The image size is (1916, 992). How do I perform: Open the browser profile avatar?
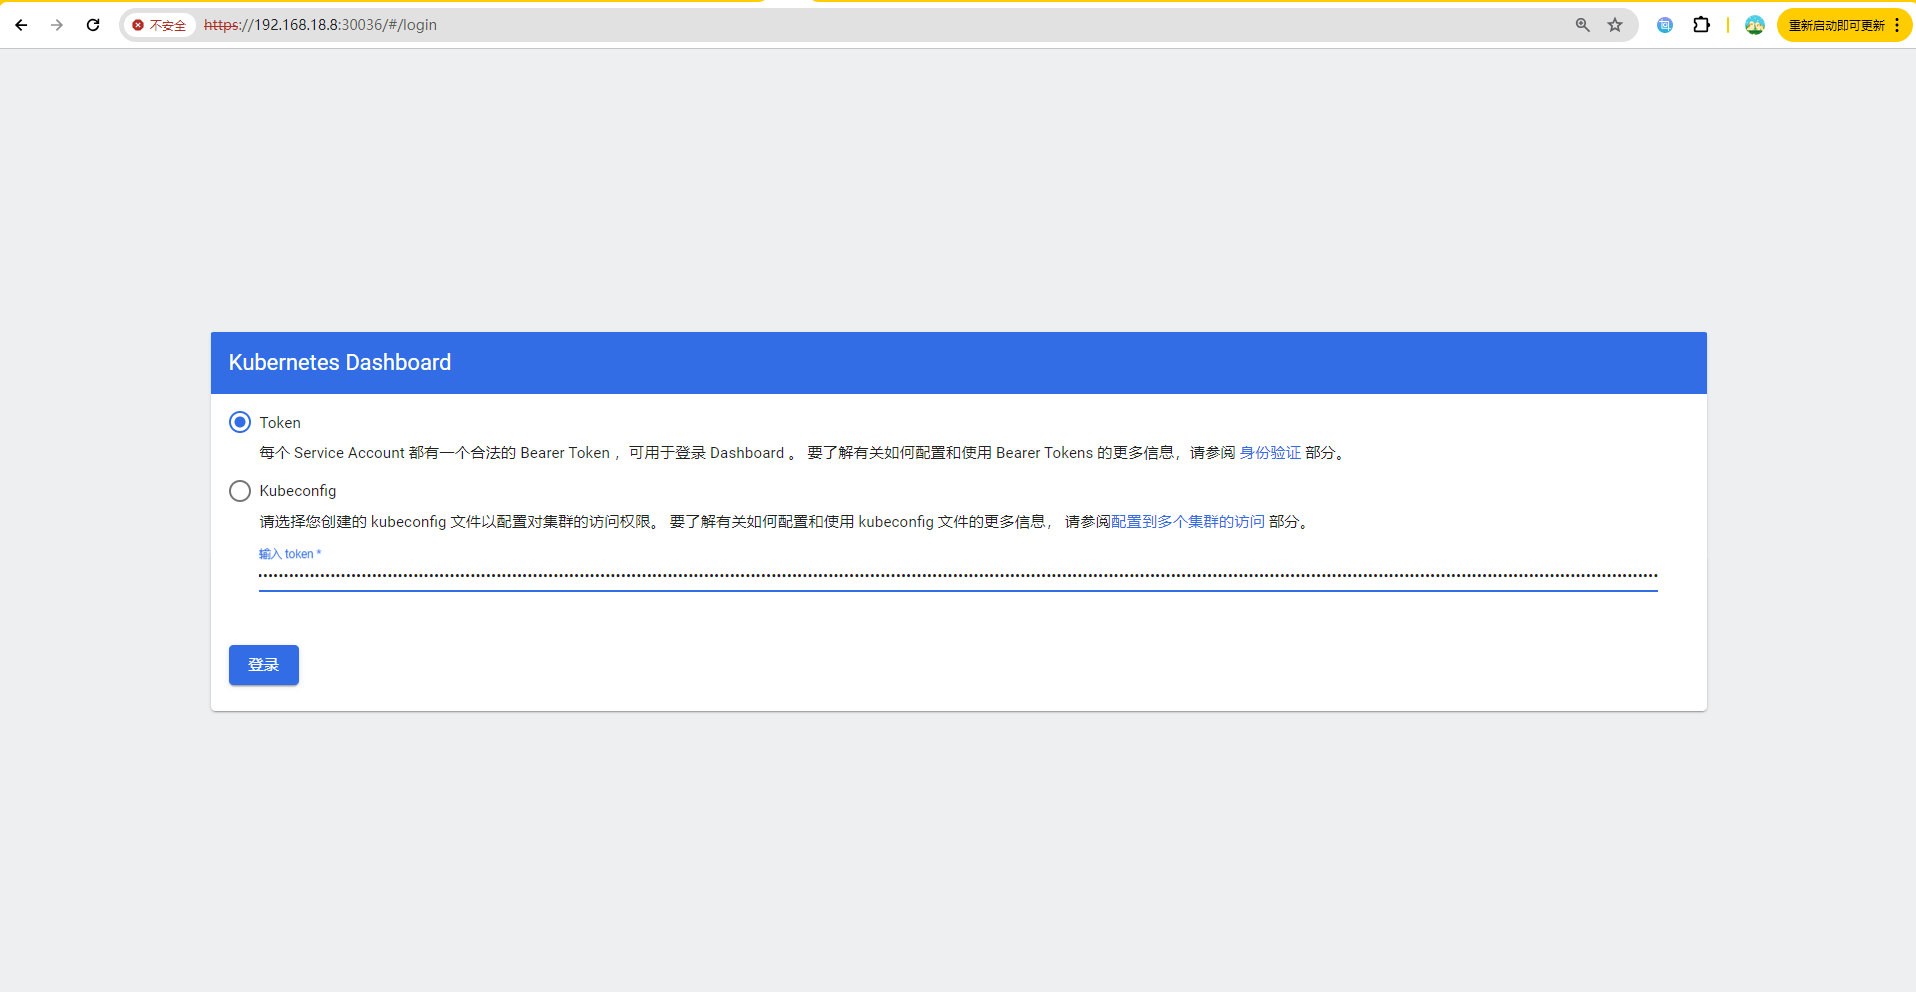click(x=1755, y=25)
